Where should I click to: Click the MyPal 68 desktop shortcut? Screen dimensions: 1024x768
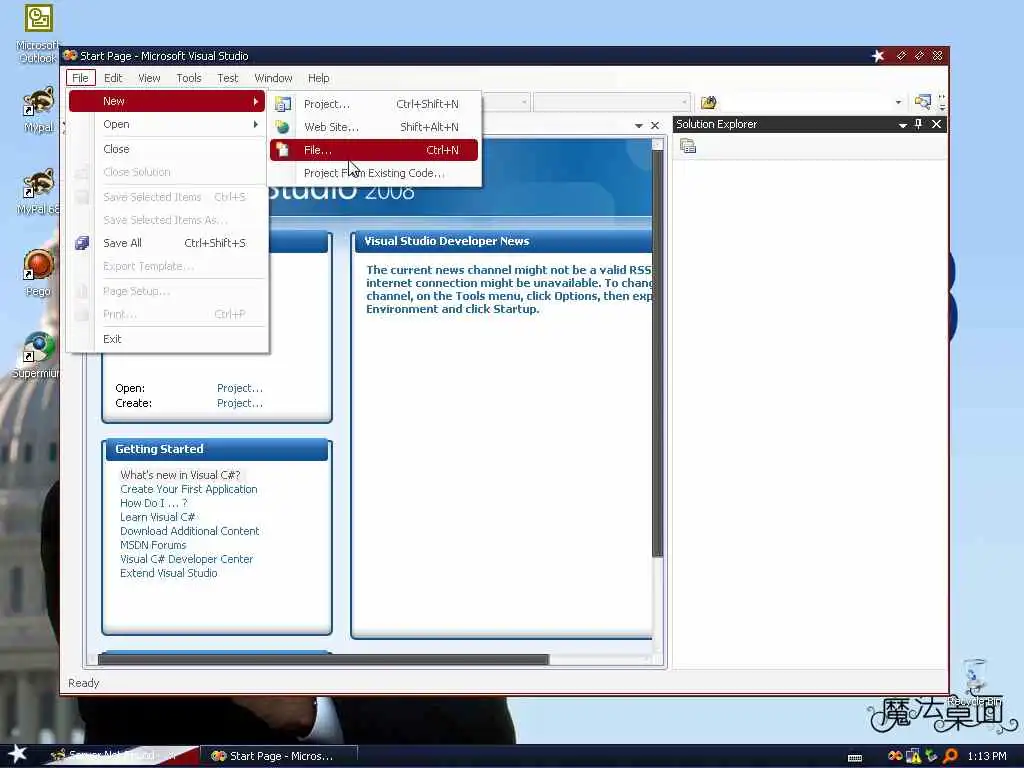pos(38,191)
